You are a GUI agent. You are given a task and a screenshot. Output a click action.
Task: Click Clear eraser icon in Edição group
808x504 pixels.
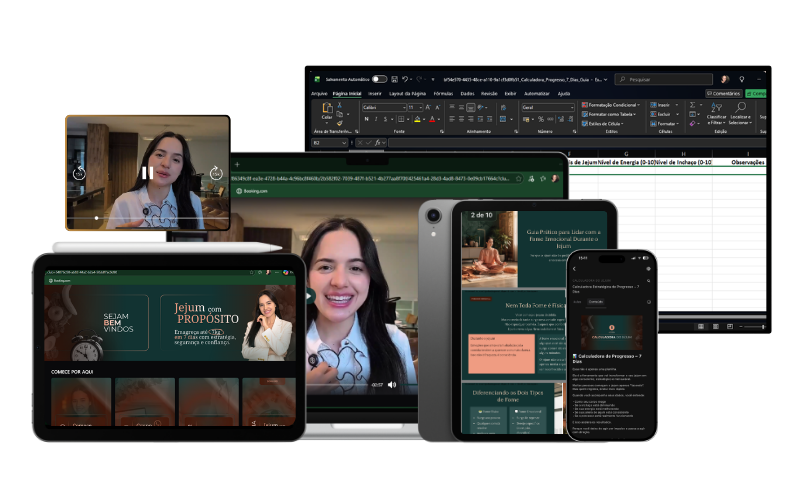[x=692, y=124]
